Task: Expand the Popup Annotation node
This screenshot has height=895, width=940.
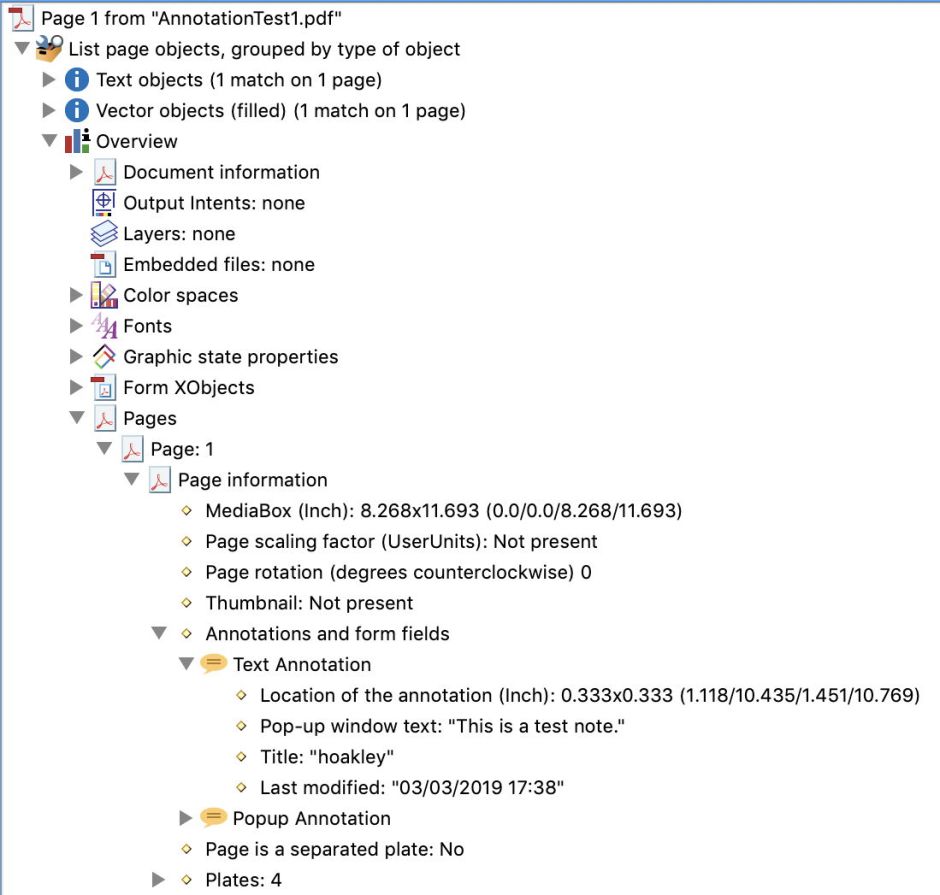Action: [x=185, y=818]
